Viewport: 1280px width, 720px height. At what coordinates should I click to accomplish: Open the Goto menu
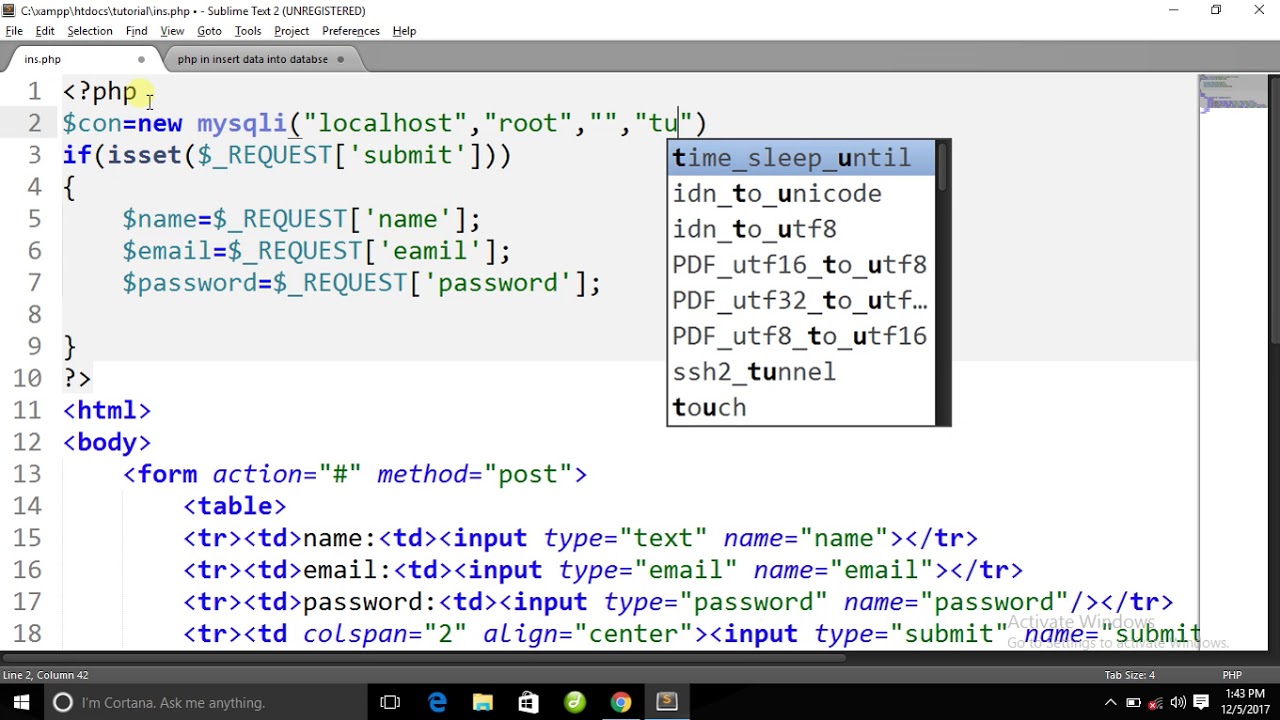[209, 31]
